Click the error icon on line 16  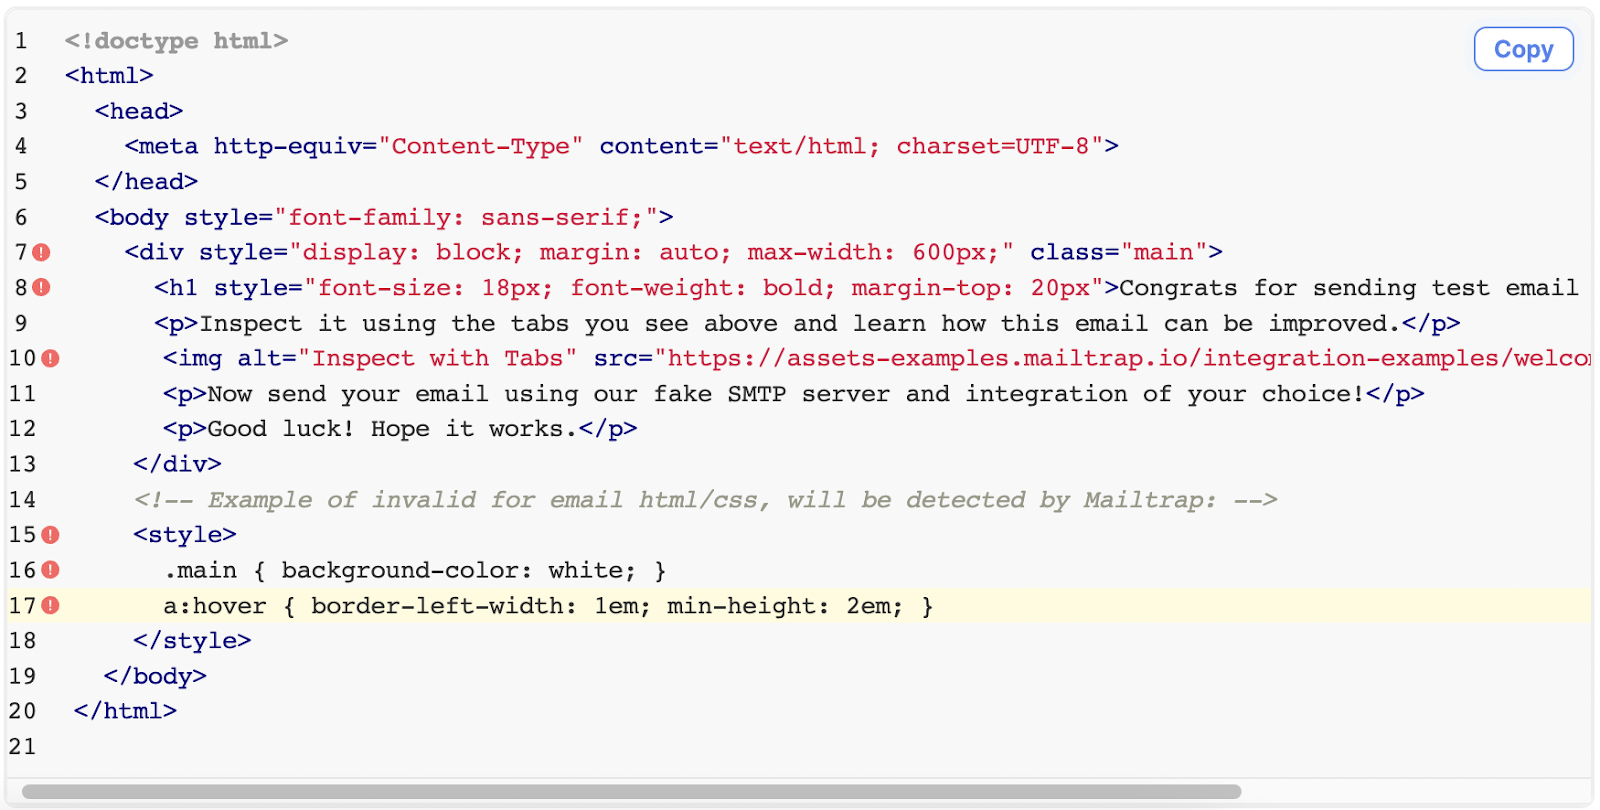click(x=51, y=570)
